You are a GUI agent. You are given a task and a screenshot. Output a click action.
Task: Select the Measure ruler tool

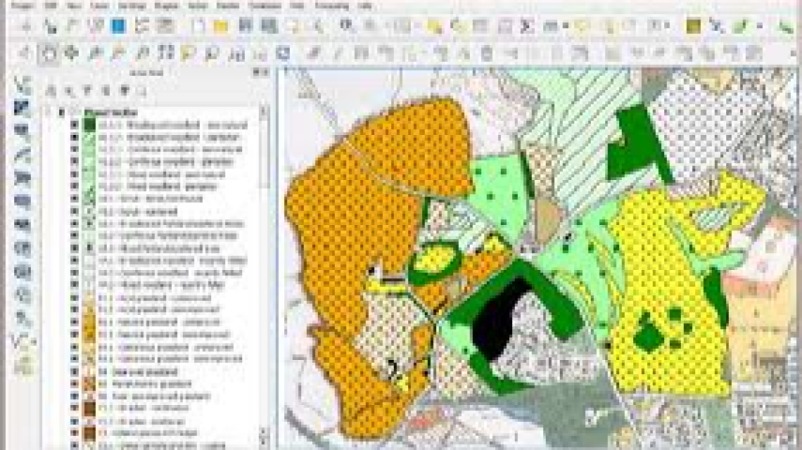(550, 26)
